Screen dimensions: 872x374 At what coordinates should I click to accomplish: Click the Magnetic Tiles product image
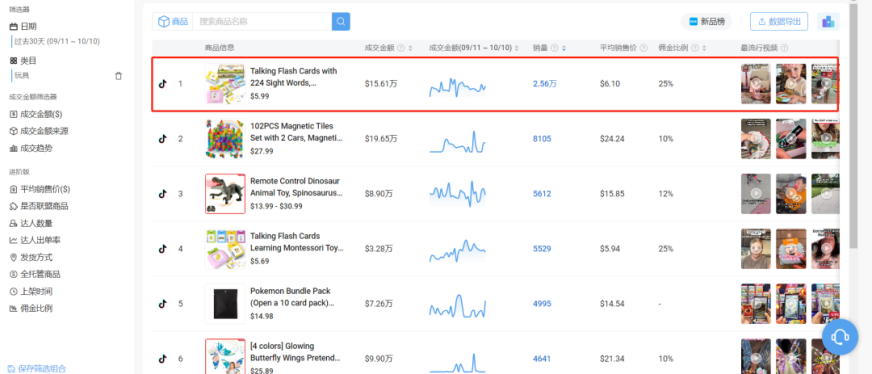[225, 139]
